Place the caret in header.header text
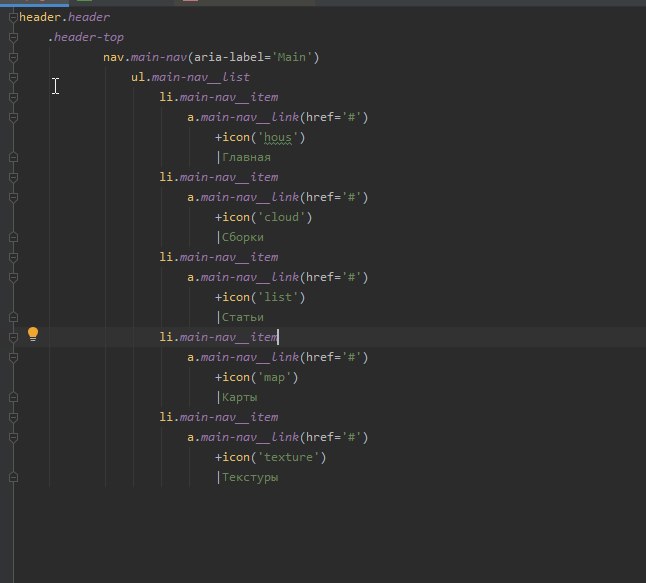646x583 pixels. coord(64,17)
